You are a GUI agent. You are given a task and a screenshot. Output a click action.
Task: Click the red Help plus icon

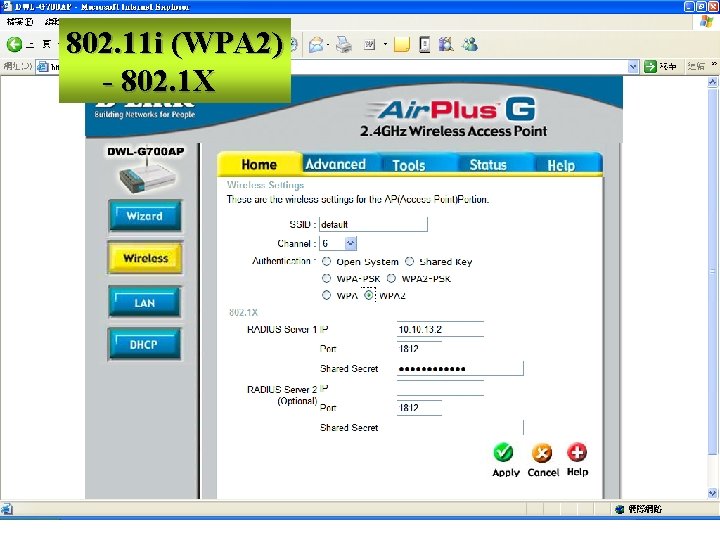(x=577, y=452)
